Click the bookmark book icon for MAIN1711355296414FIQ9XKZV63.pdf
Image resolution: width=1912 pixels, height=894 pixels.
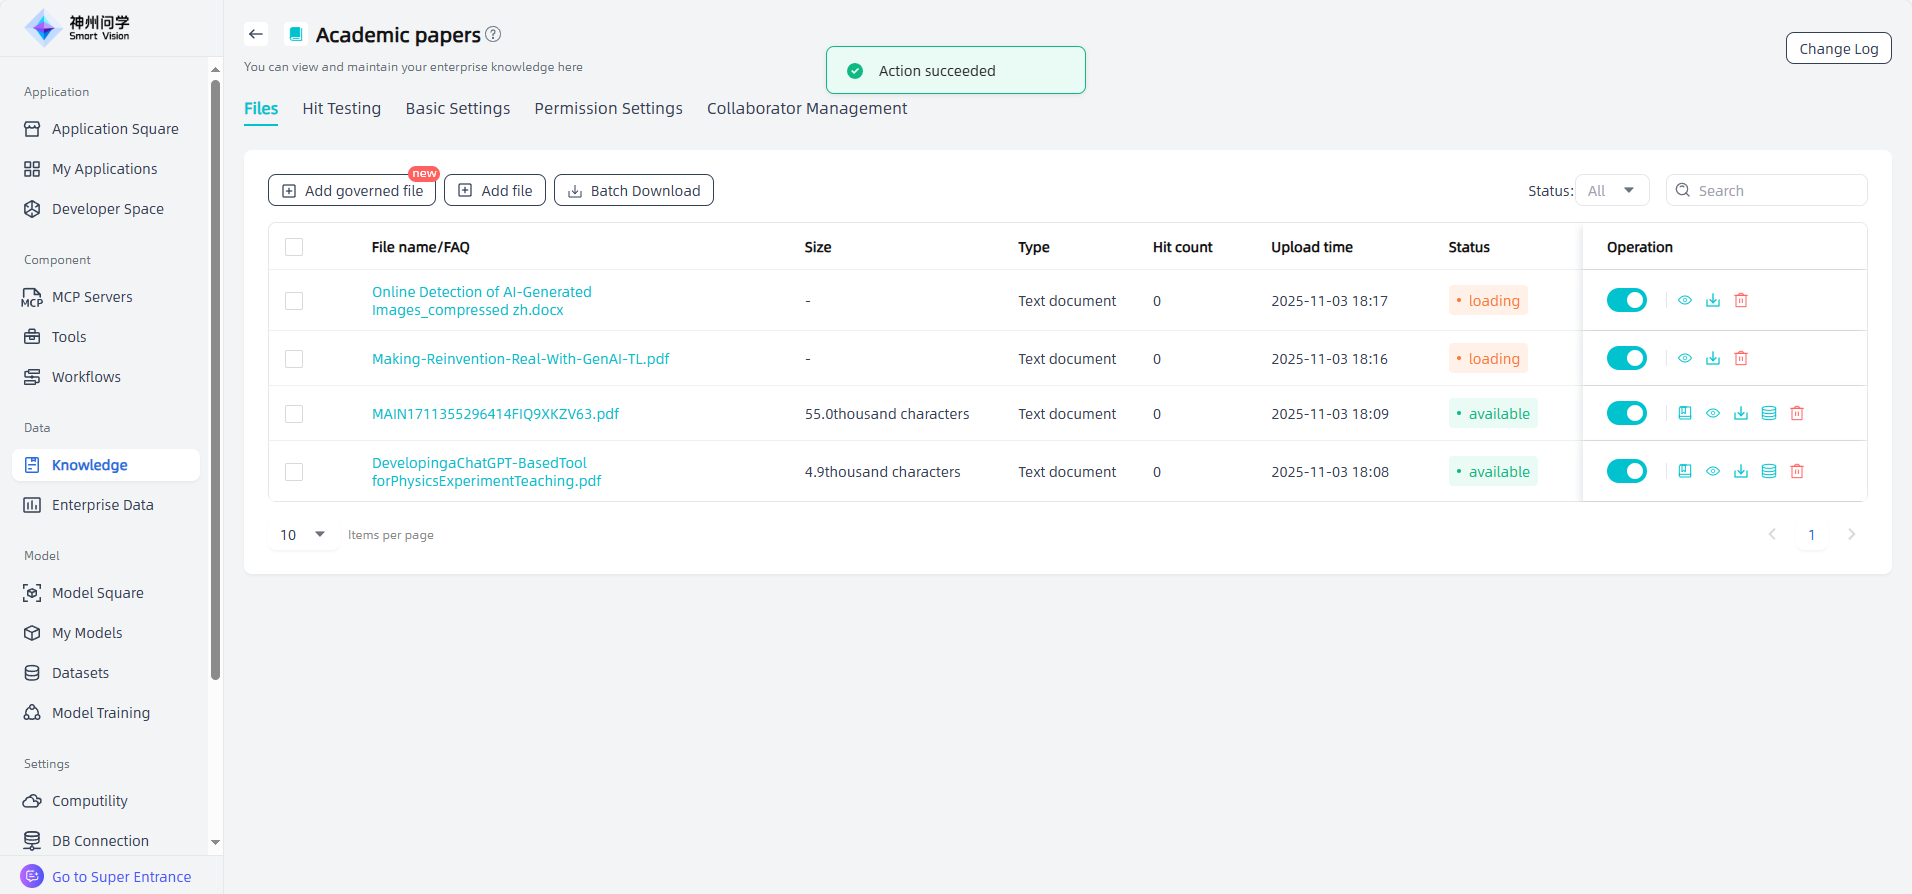pos(1684,413)
